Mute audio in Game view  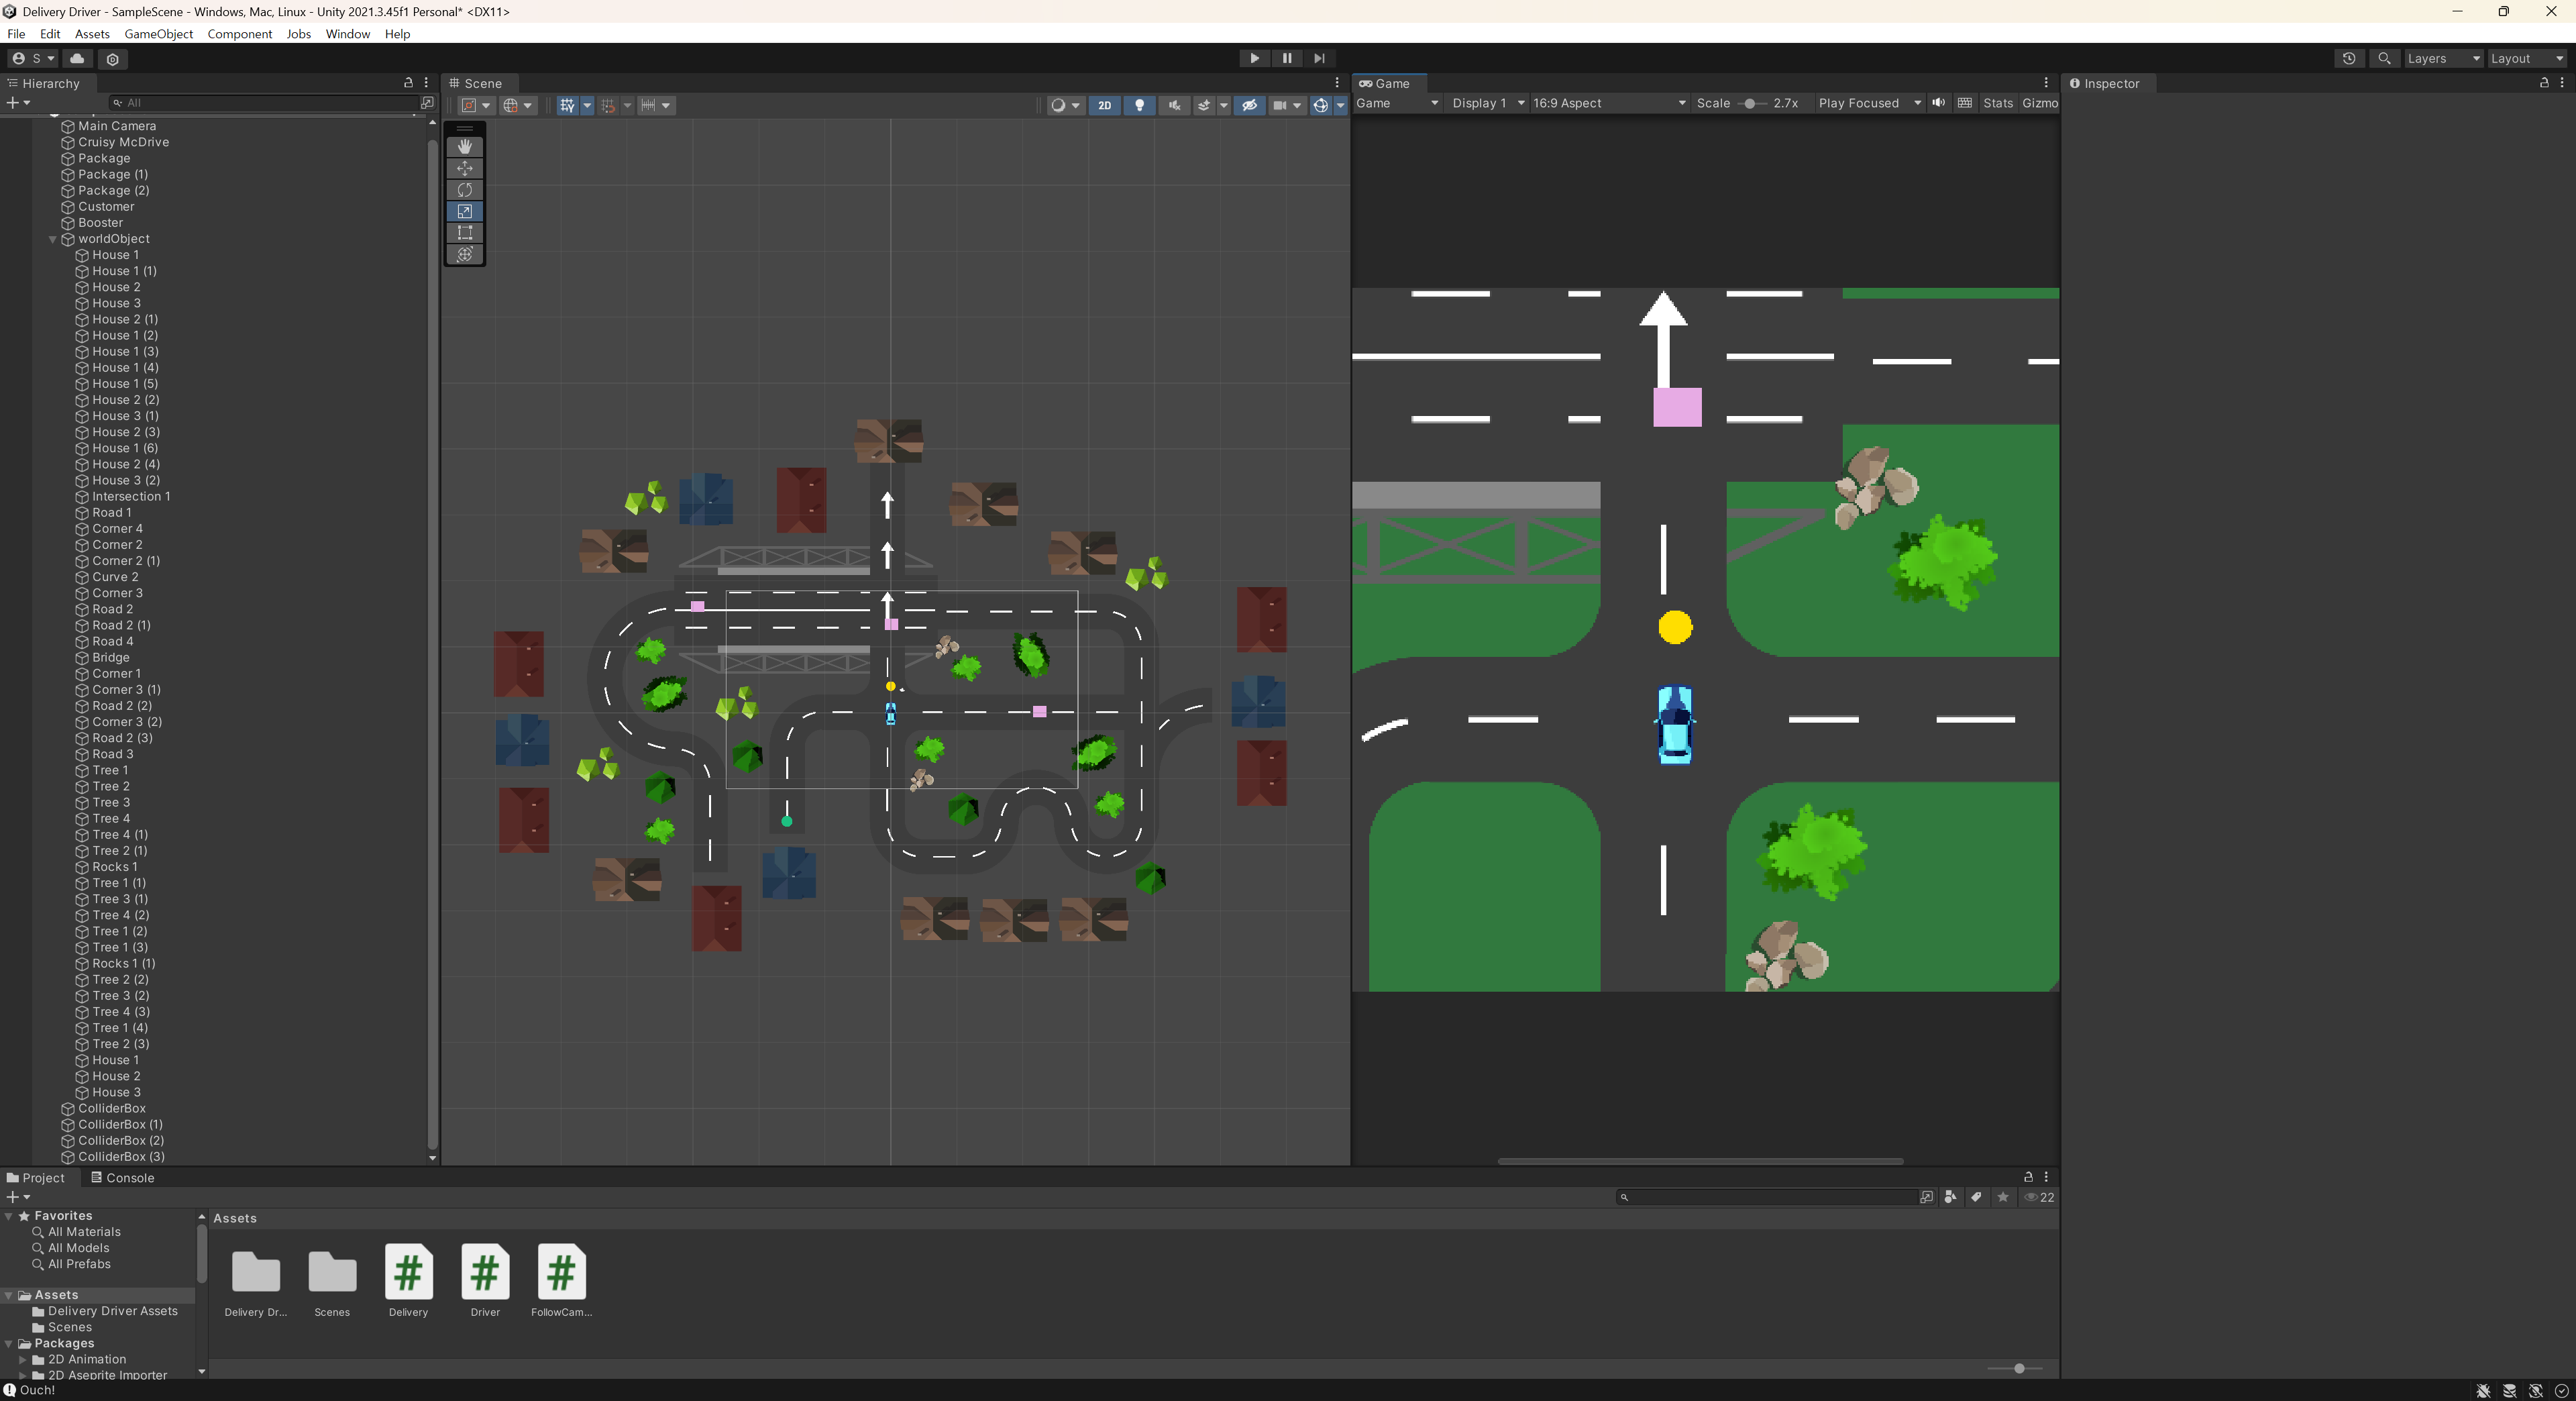(x=1938, y=103)
